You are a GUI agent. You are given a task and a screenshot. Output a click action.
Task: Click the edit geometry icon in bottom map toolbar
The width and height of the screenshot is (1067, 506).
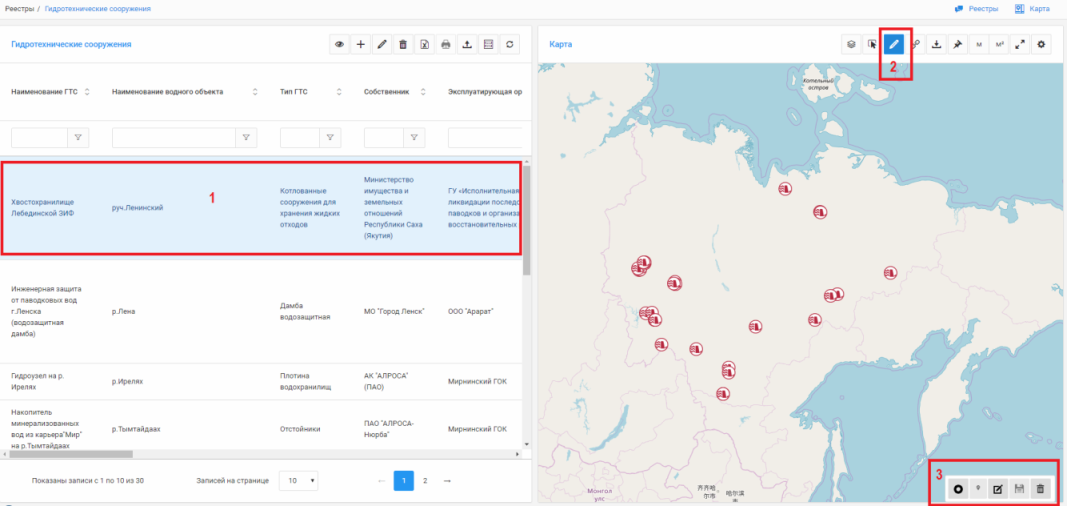(997, 489)
